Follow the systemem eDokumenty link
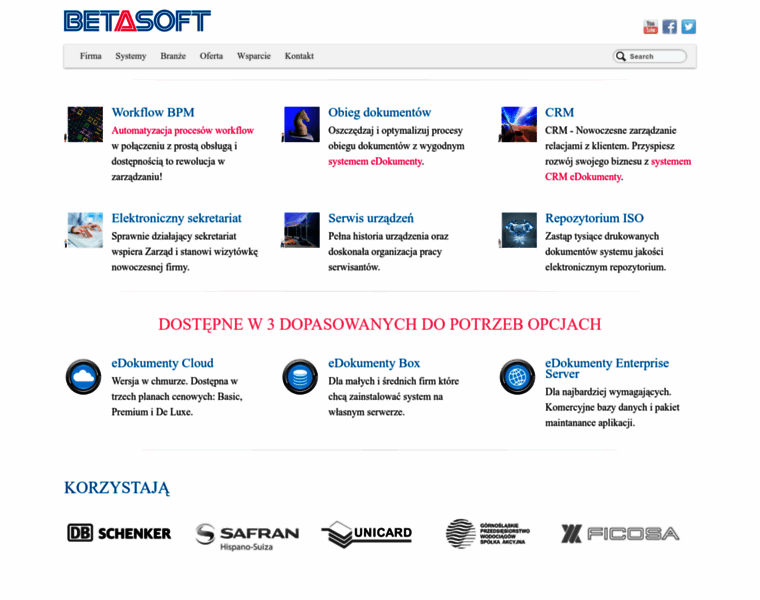The height and width of the screenshot is (600, 760). [375, 161]
